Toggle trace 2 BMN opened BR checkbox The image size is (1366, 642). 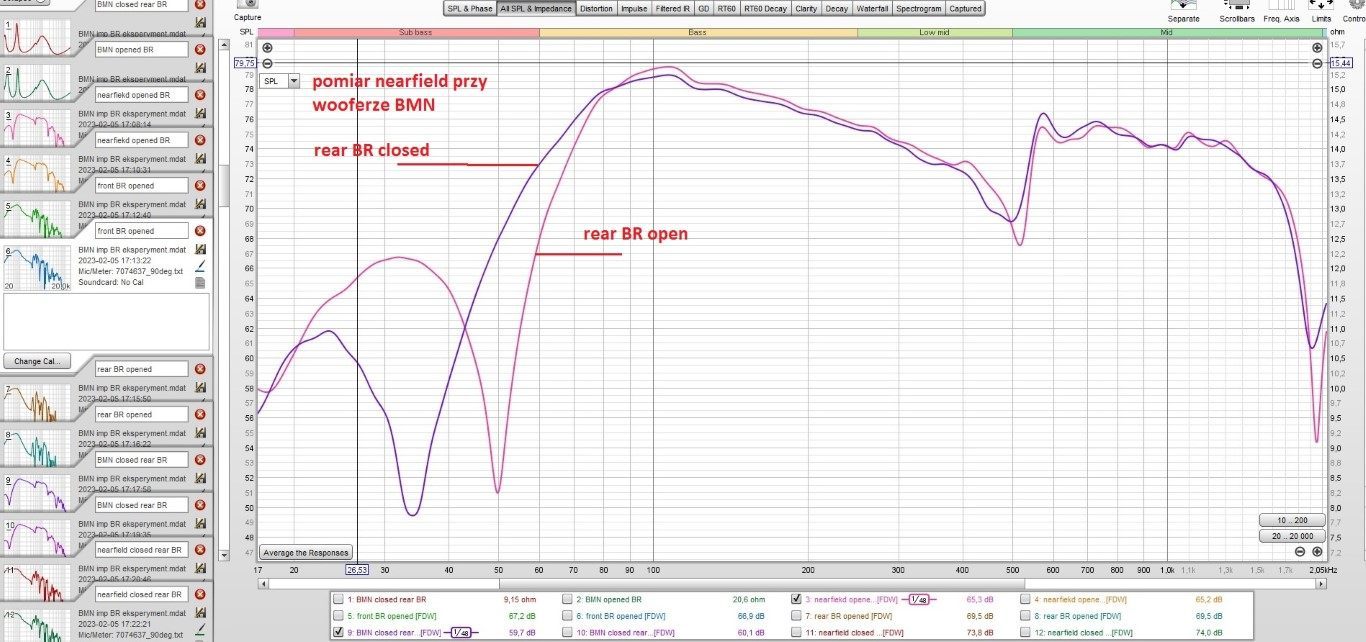(567, 599)
